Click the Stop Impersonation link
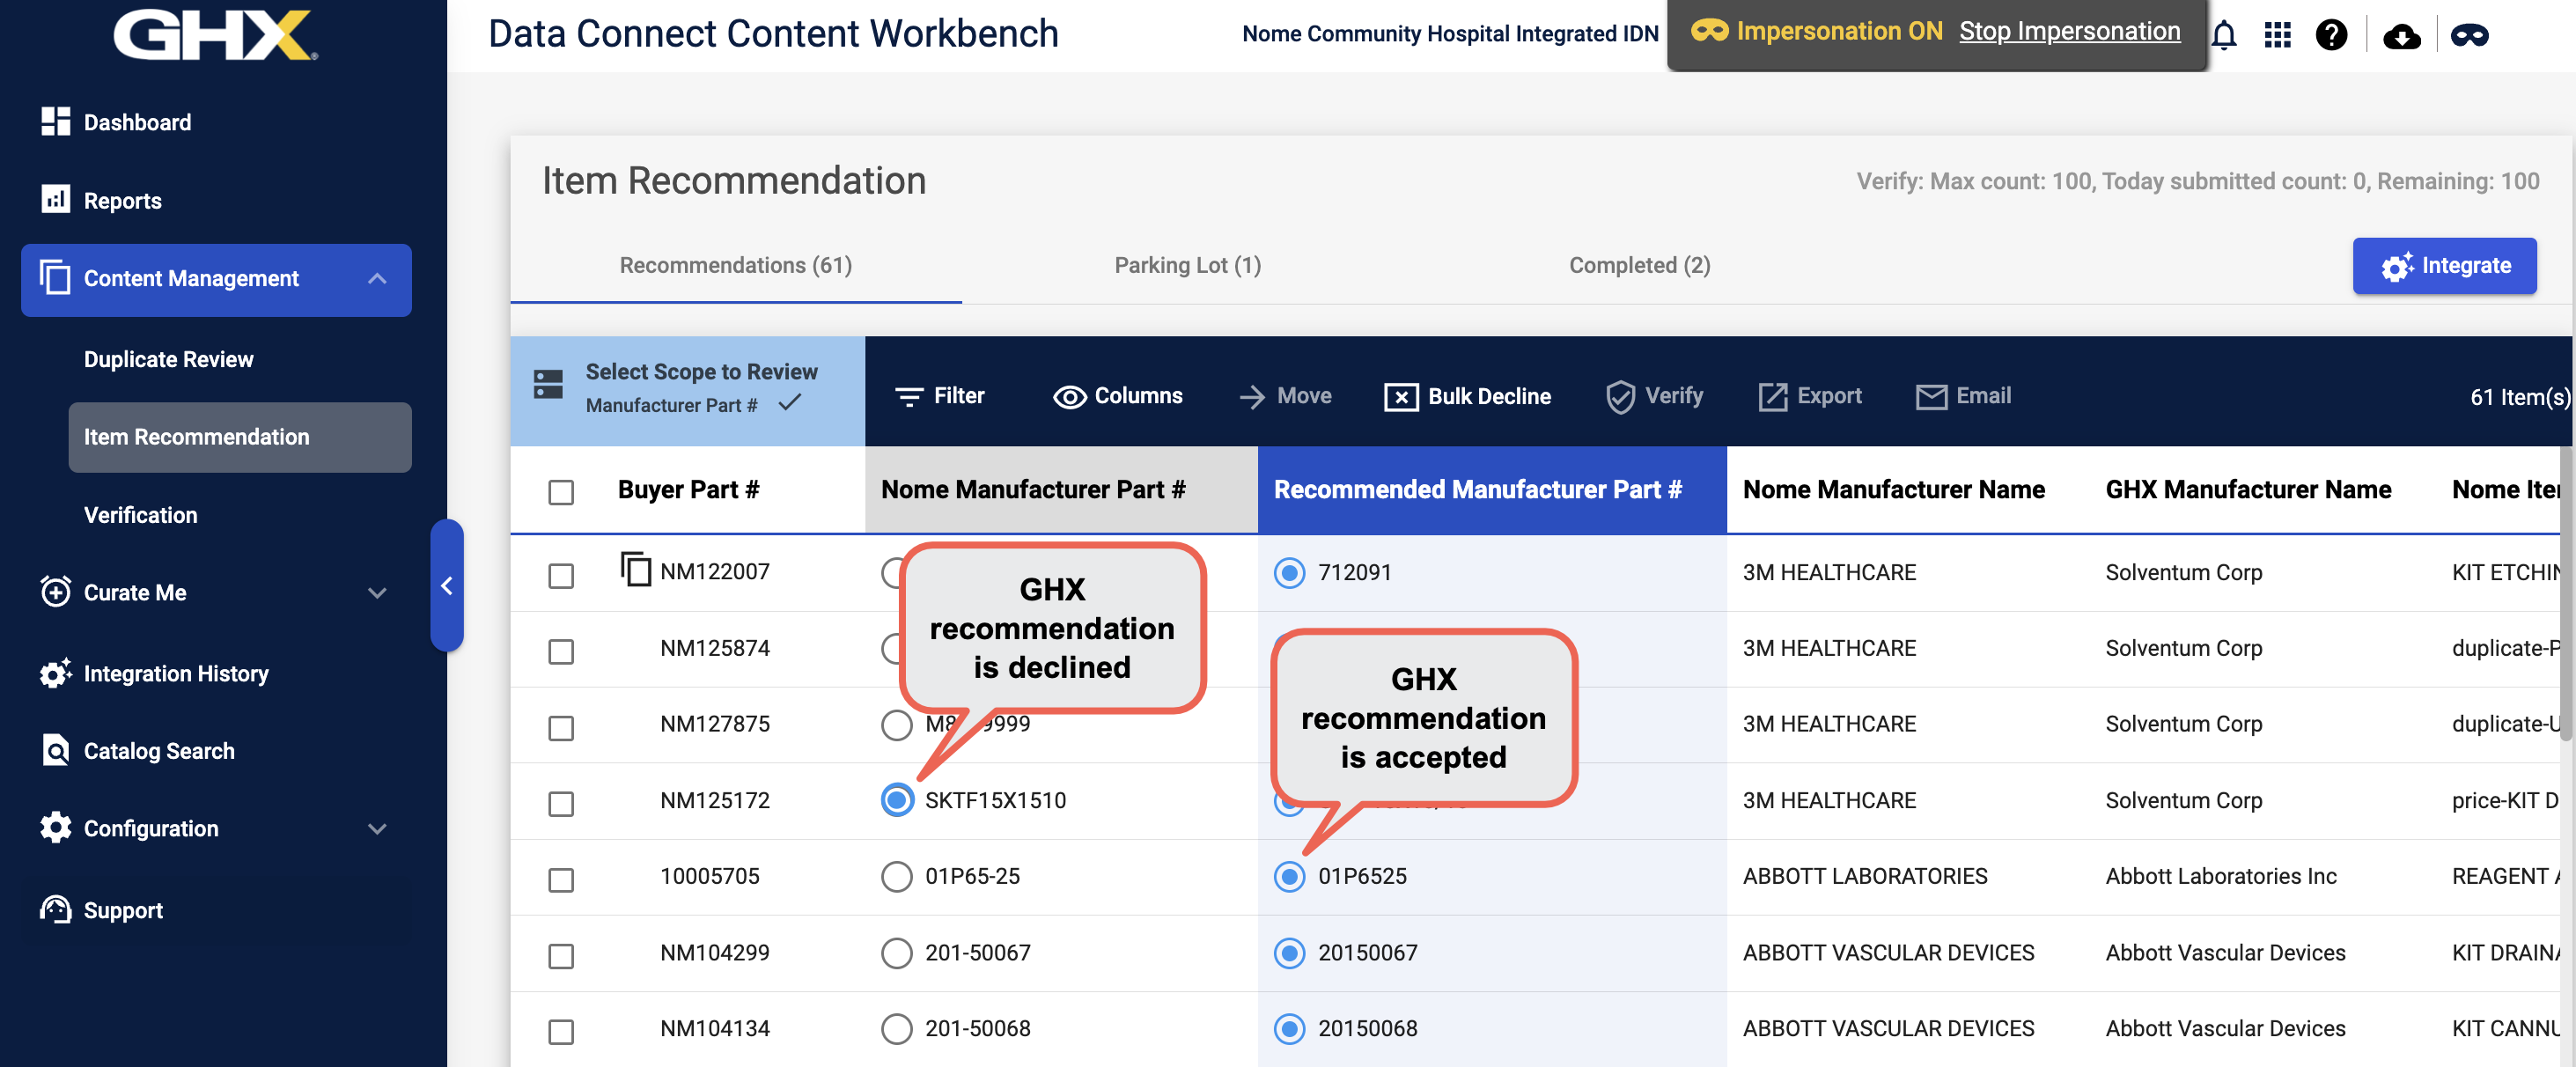The width and height of the screenshot is (2576, 1067). pos(2069,31)
